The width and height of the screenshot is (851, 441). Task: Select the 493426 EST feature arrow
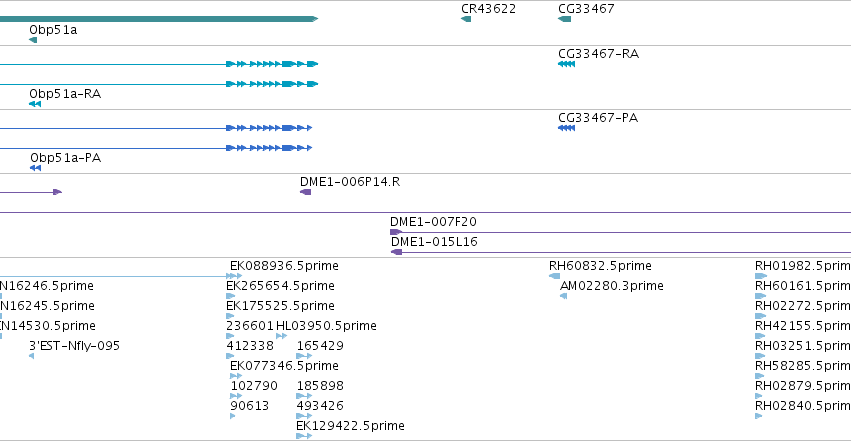click(304, 416)
